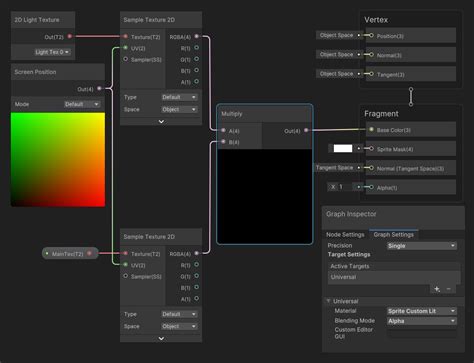Click the R(1) output port of the Sample Texture 2D fed by 2D Light Texture
Viewport: 474px width, 363px height.
pyautogui.click(x=197, y=48)
